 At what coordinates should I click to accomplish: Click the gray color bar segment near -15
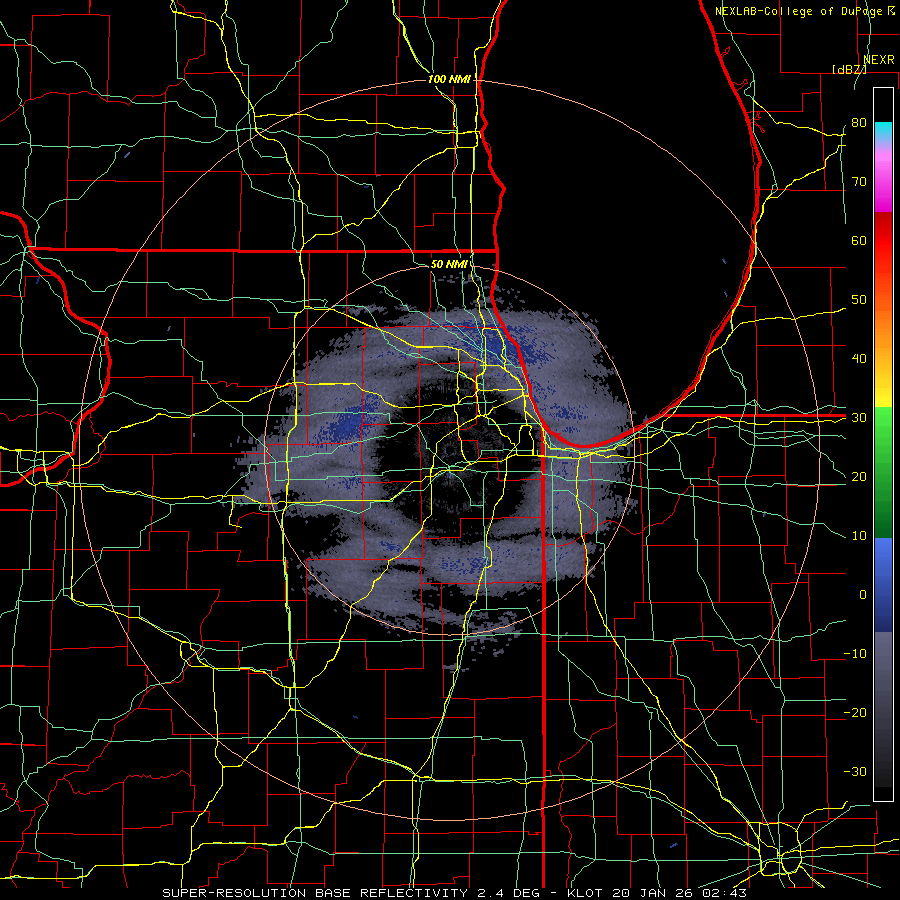tap(883, 683)
